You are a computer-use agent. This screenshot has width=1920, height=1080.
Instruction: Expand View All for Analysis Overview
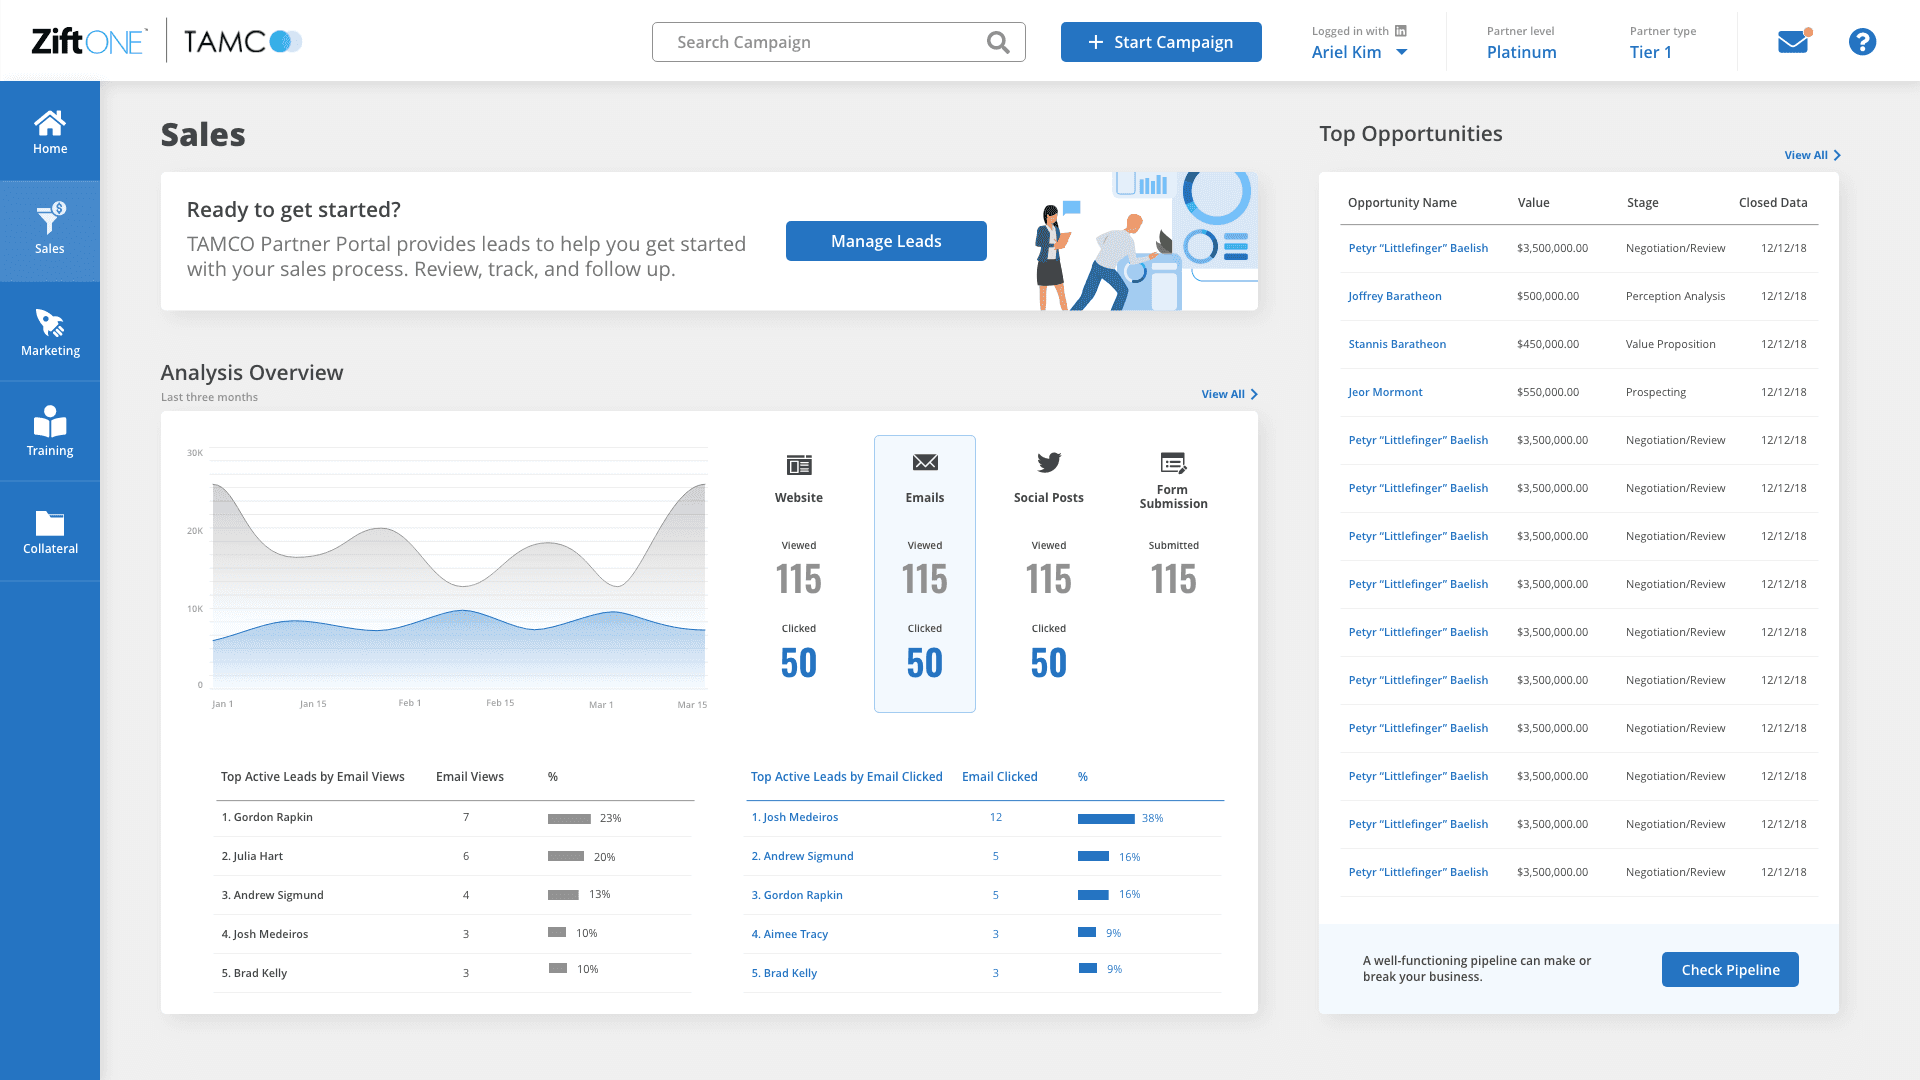(x=1228, y=394)
